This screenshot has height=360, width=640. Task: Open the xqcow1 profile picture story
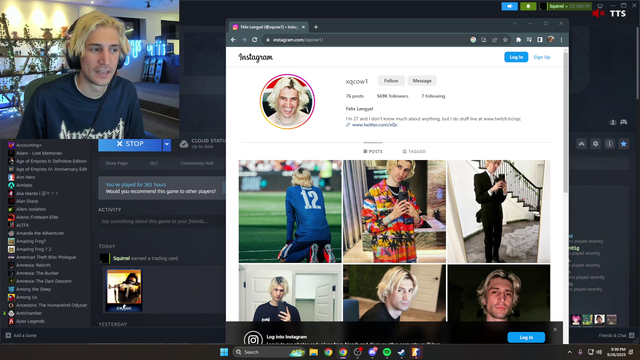pos(287,102)
